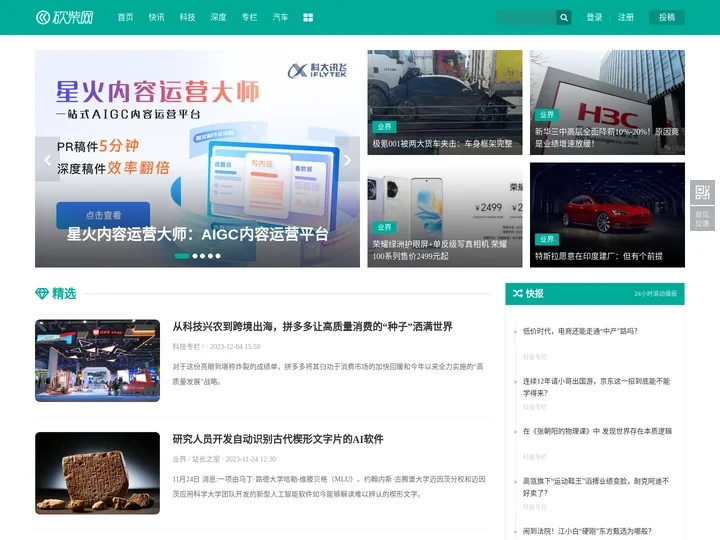Image resolution: width=720 pixels, height=540 pixels.
Task: Click the 精选 diamond icon
Action: point(42,293)
